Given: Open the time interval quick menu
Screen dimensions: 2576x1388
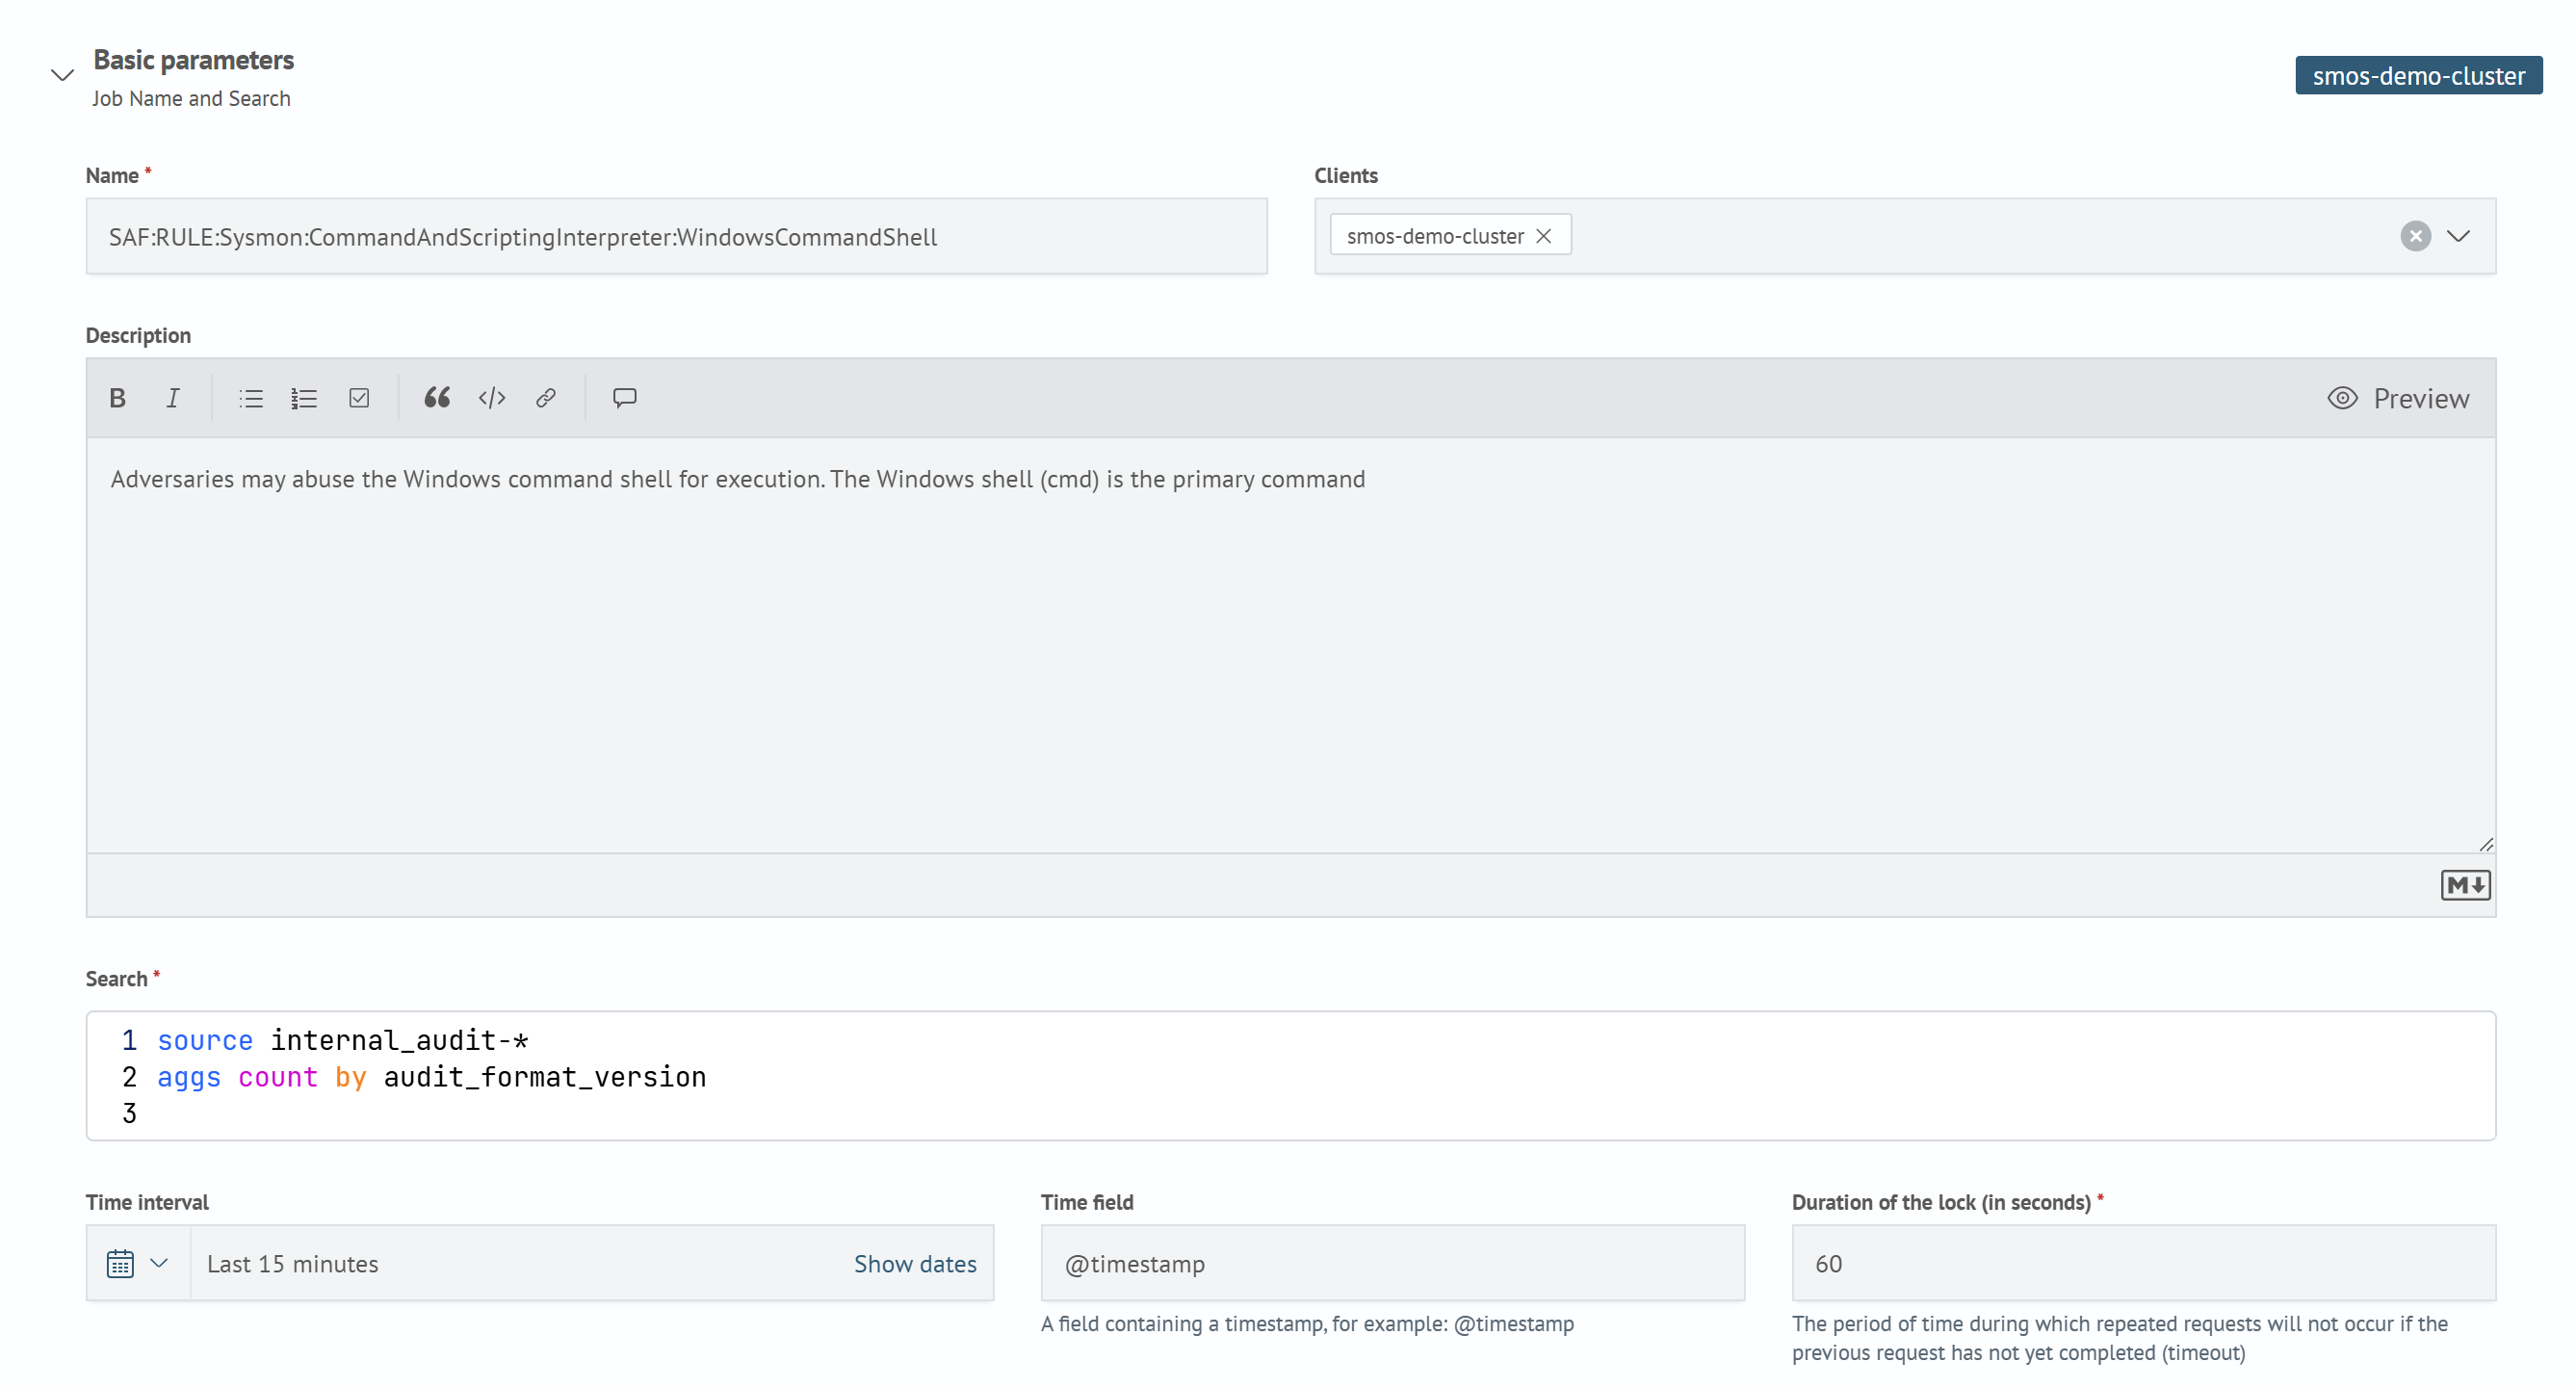Looking at the screenshot, I should [x=137, y=1263].
